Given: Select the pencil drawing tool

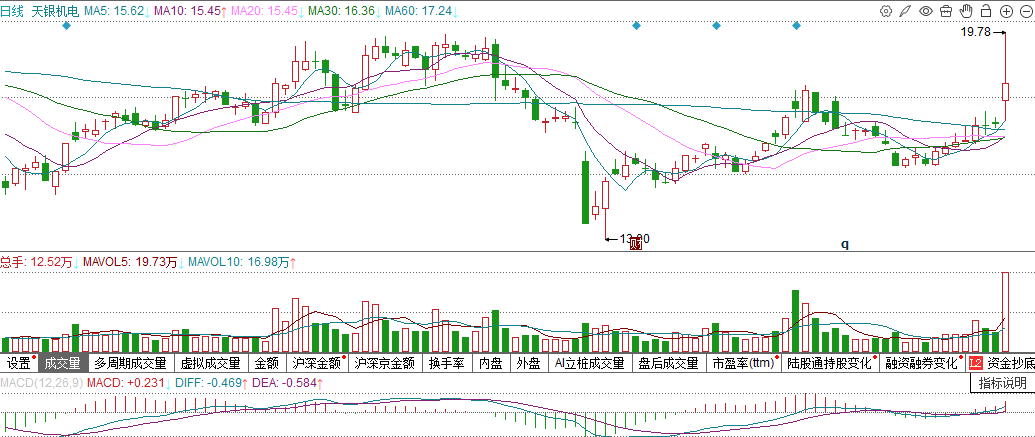Looking at the screenshot, I should [x=905, y=11].
